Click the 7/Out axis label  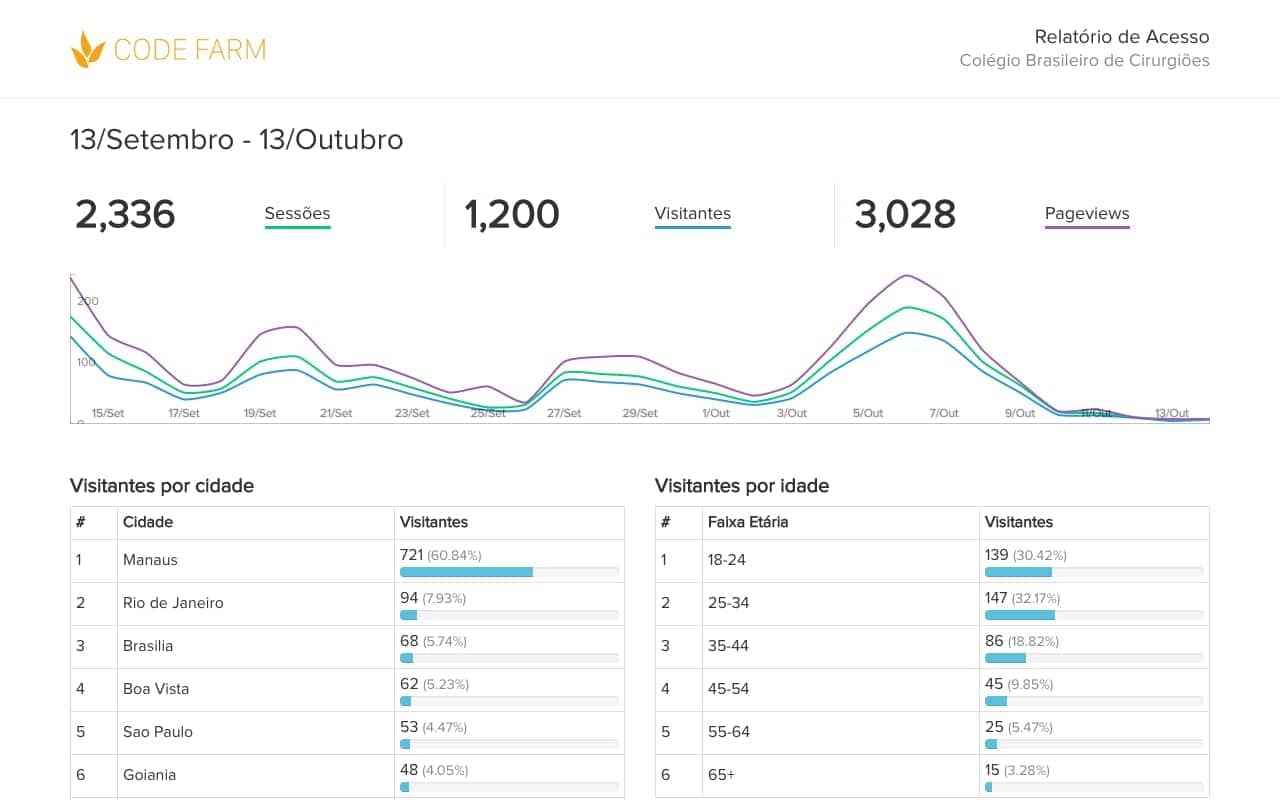[x=944, y=413]
